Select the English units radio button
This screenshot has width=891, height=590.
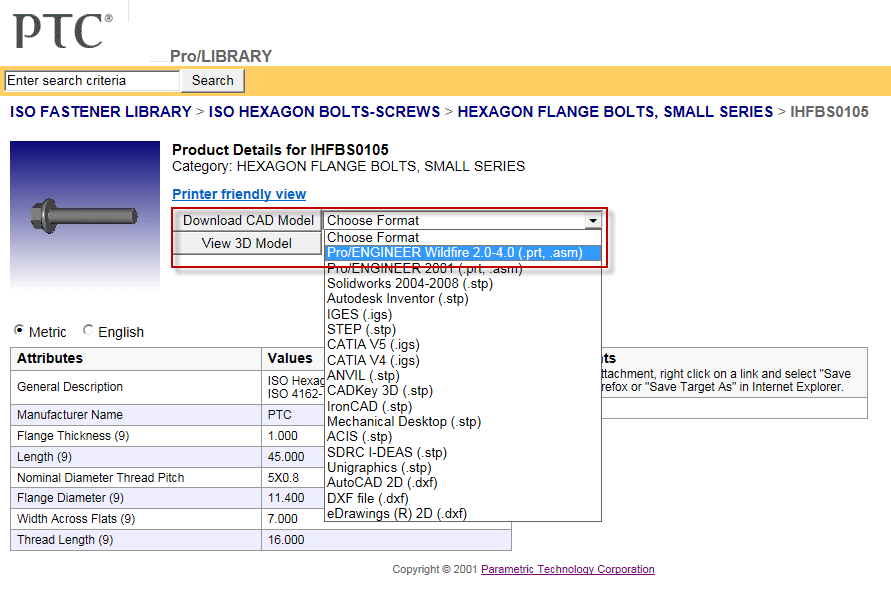(88, 331)
